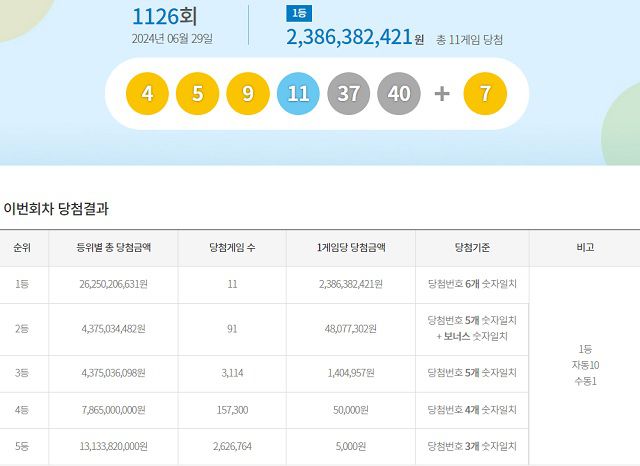640x466 pixels.
Task: Click the 2등 rank cell in the table
Action: 22,329
